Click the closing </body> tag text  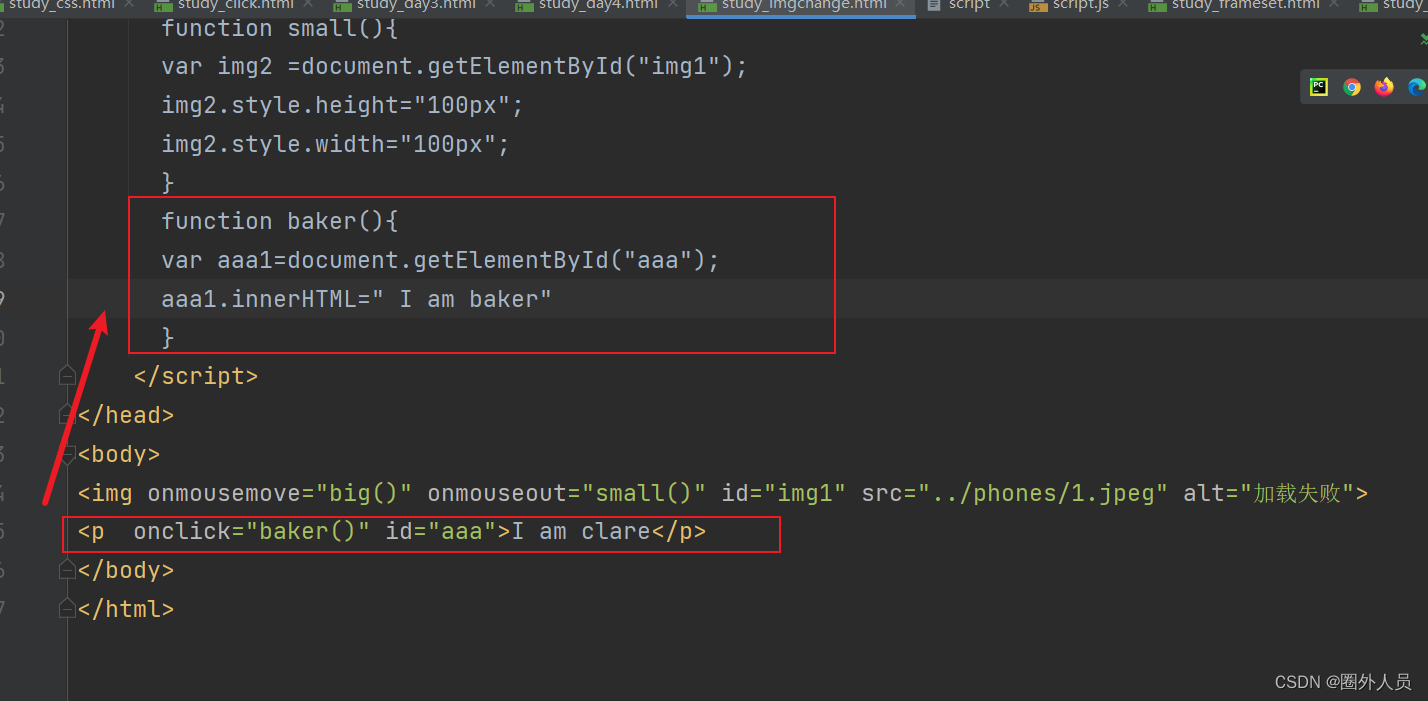pos(126,570)
